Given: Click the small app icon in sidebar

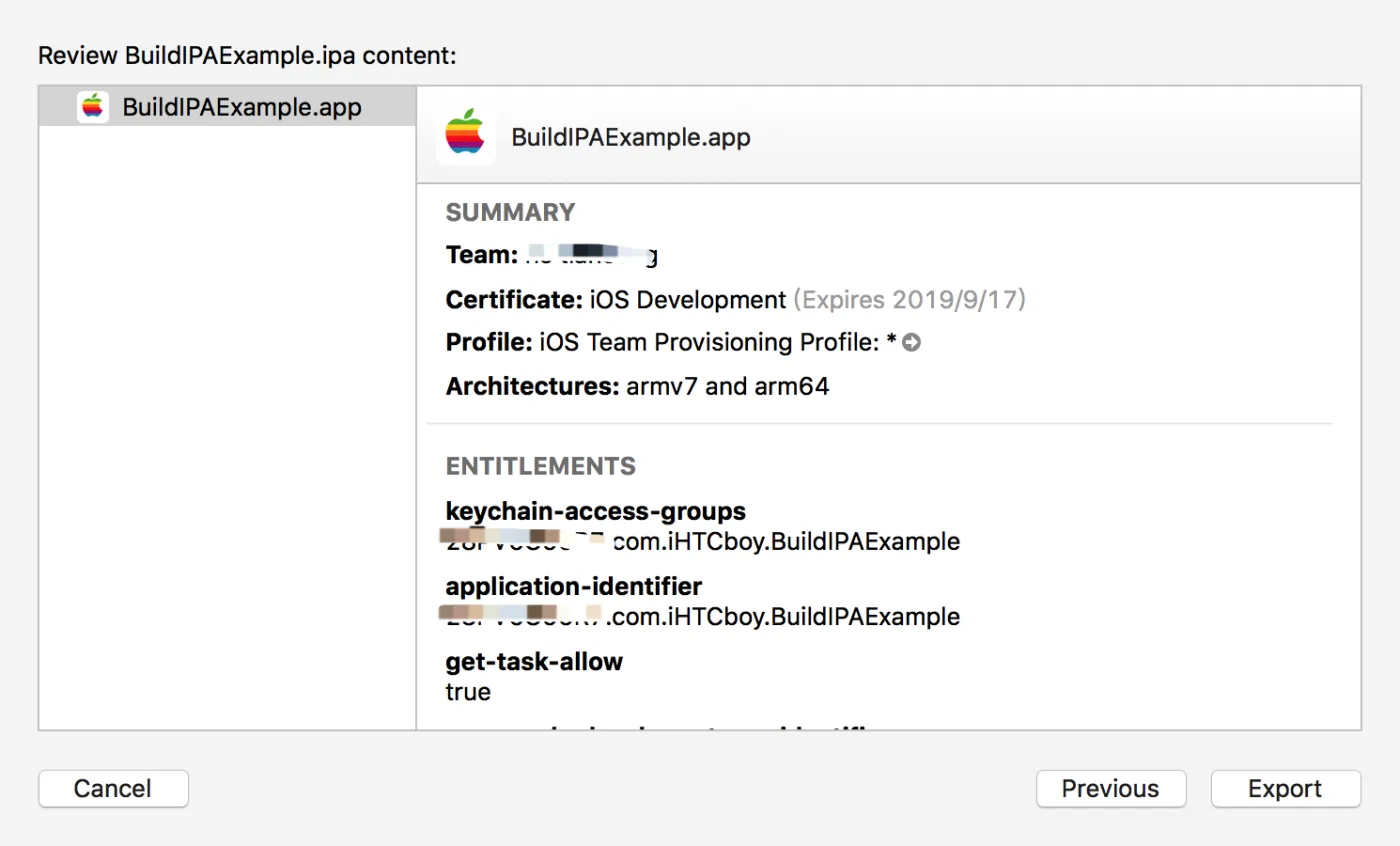Looking at the screenshot, I should (x=93, y=107).
